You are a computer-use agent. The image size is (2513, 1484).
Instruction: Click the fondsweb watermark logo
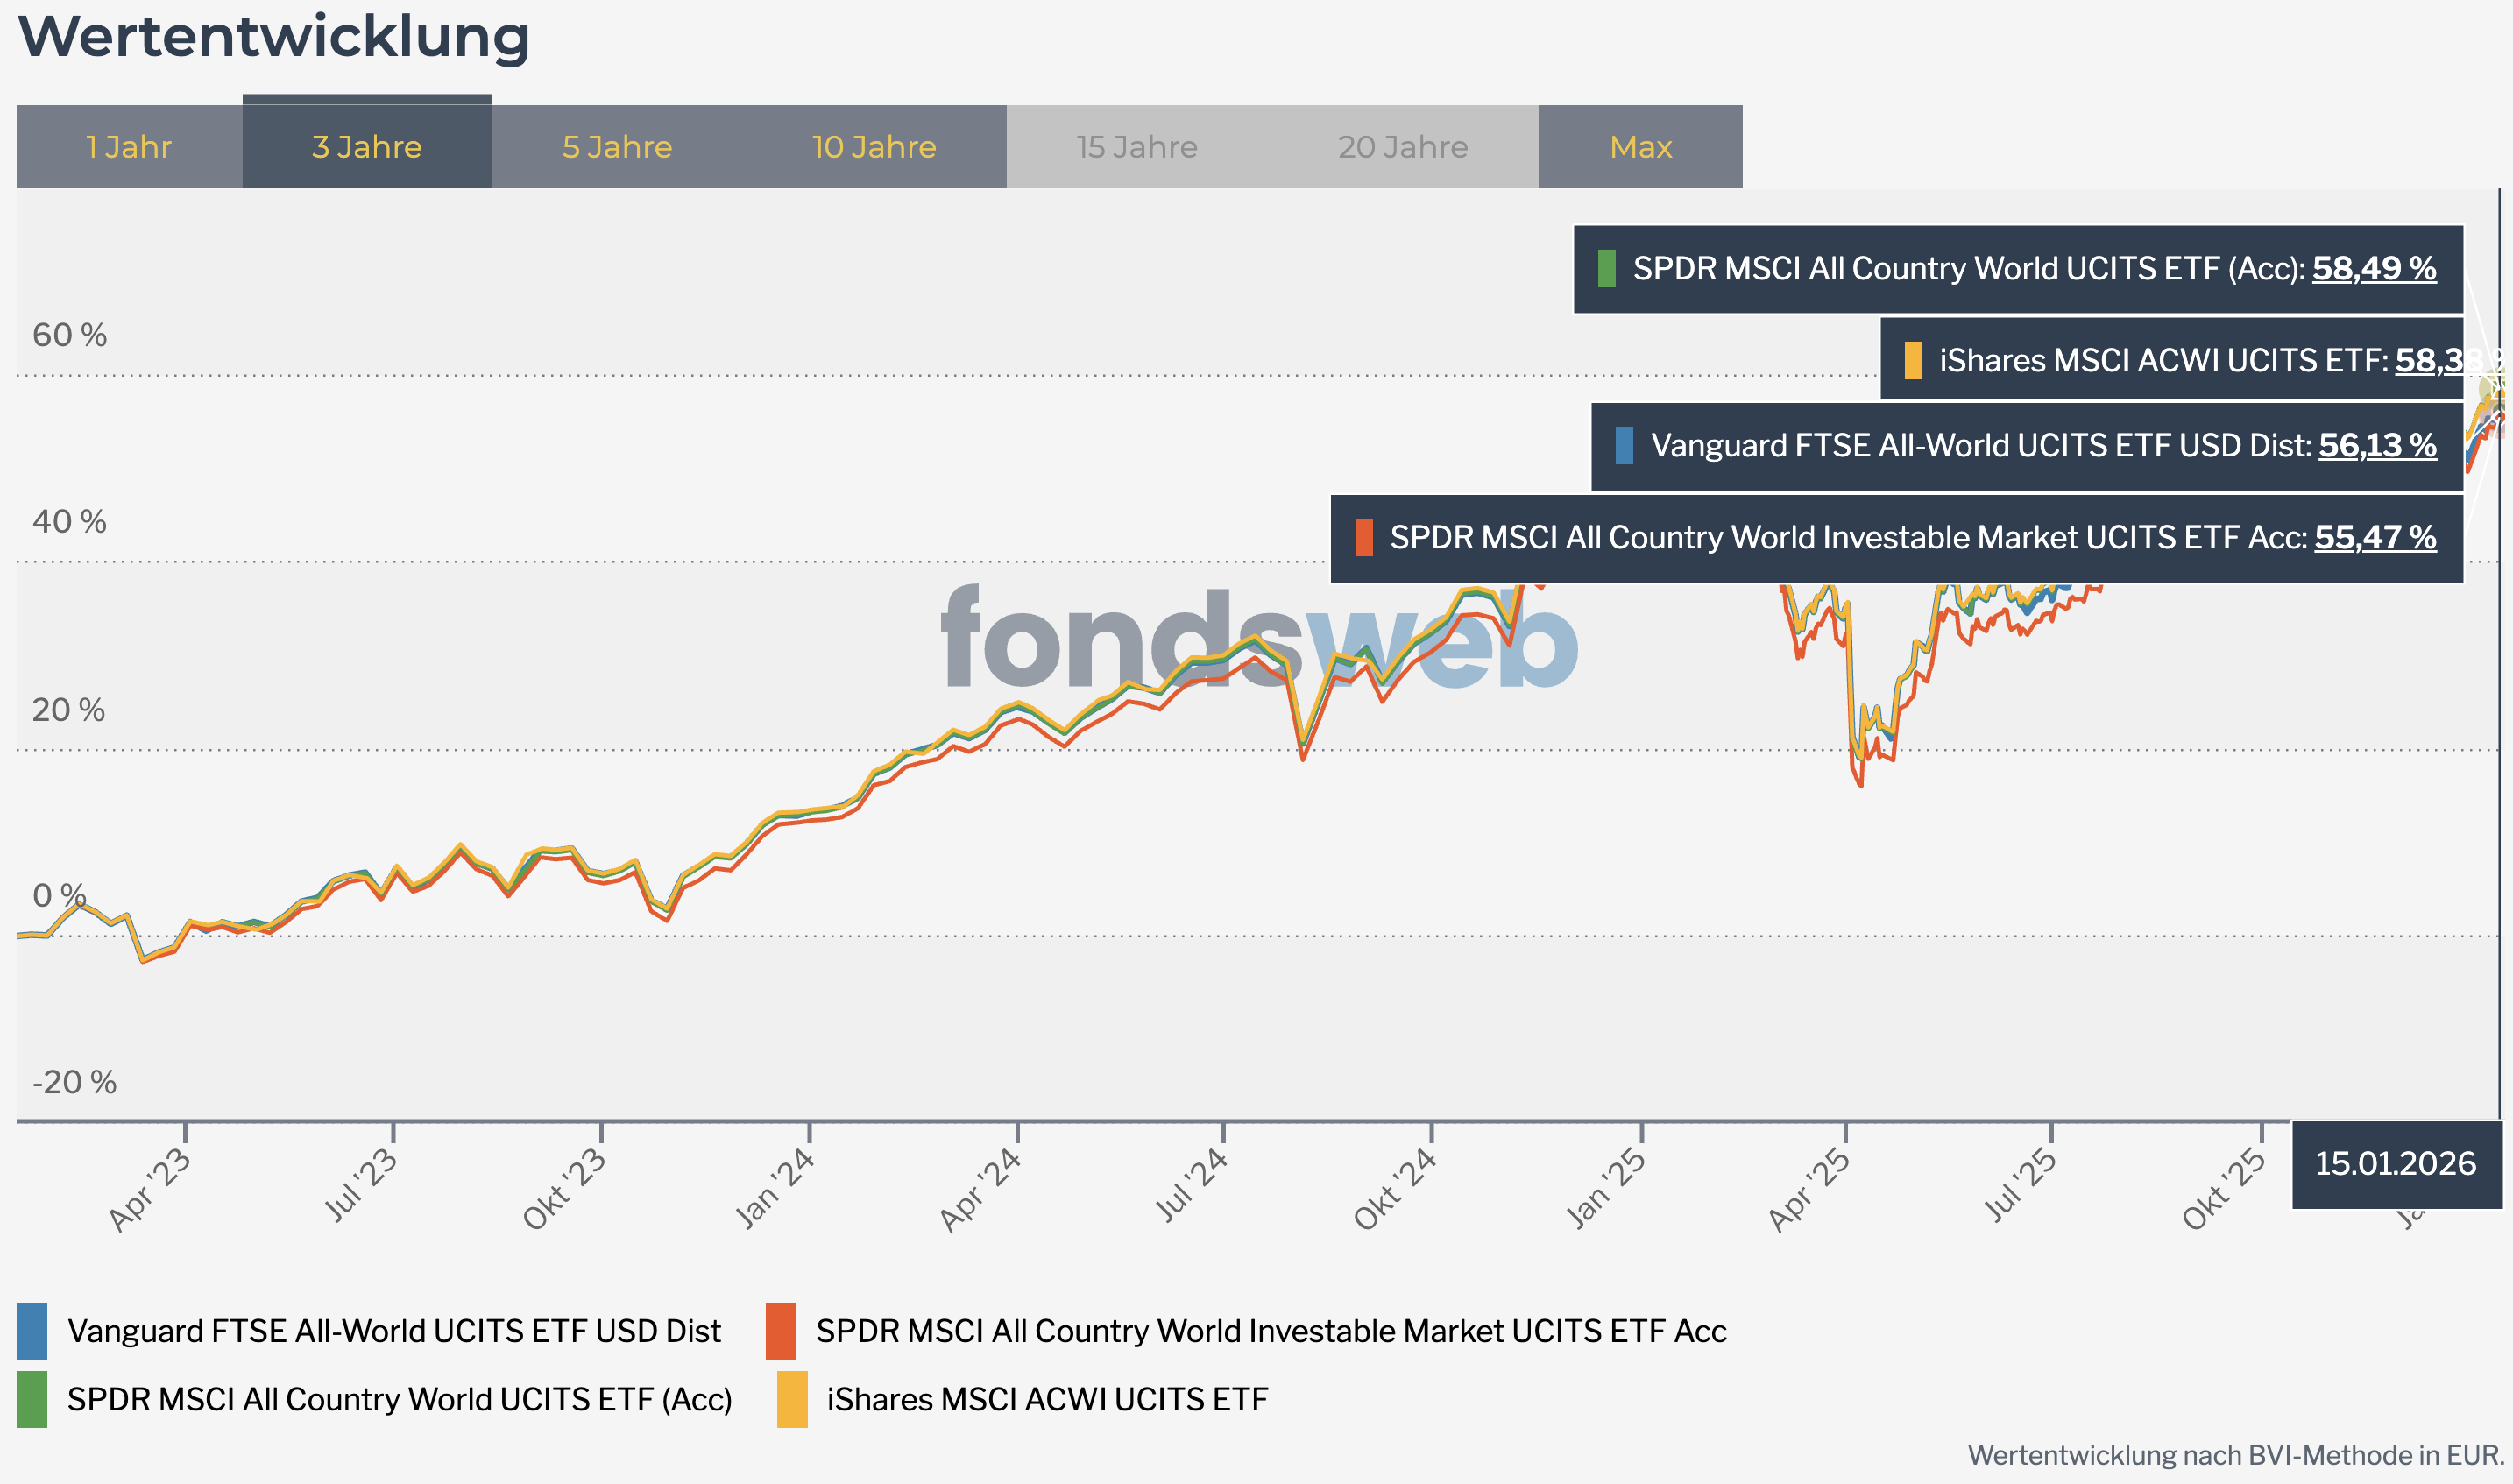click(1260, 639)
